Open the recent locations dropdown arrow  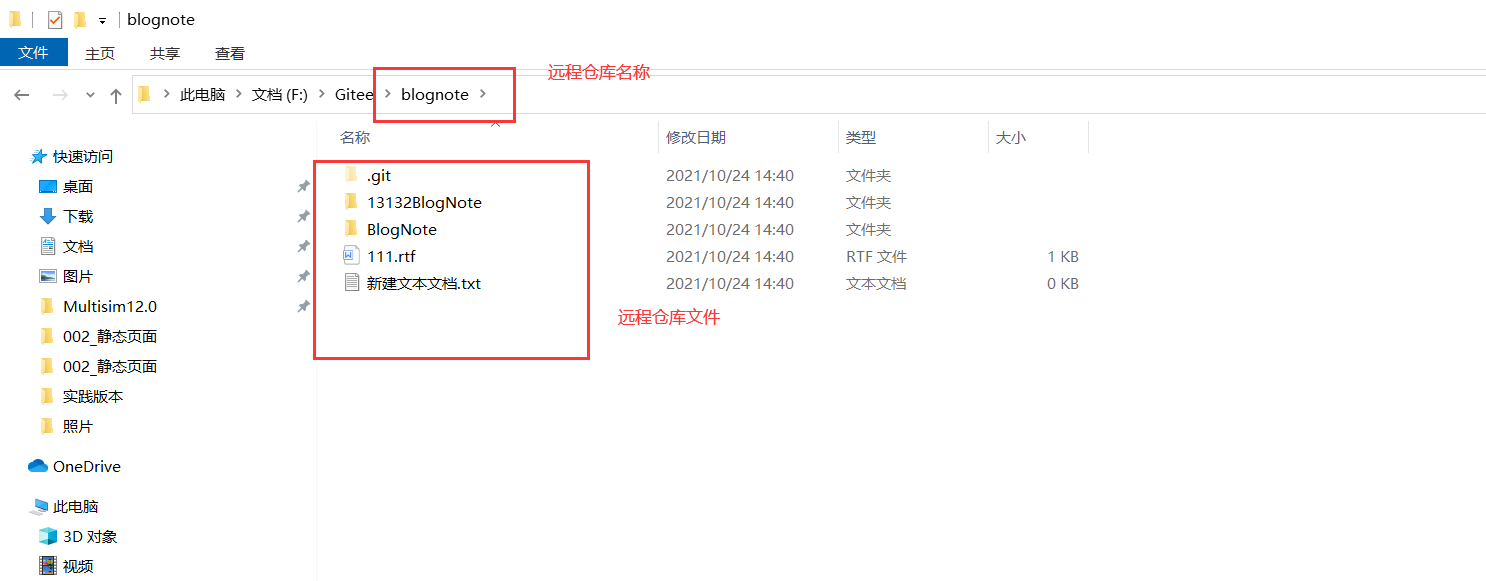coord(90,95)
